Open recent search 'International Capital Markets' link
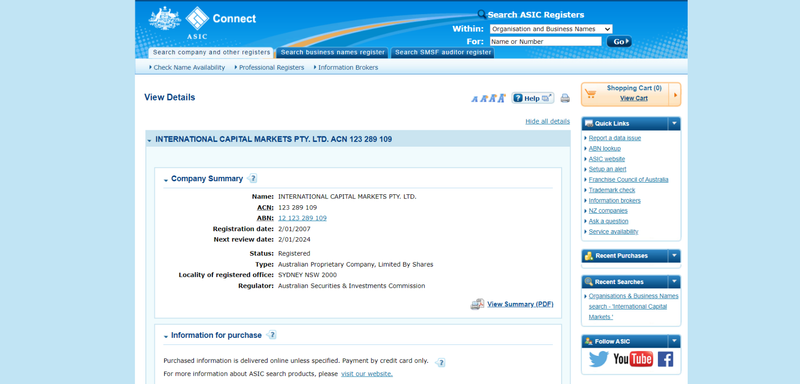Screen dimensions: 800x384 (633, 306)
